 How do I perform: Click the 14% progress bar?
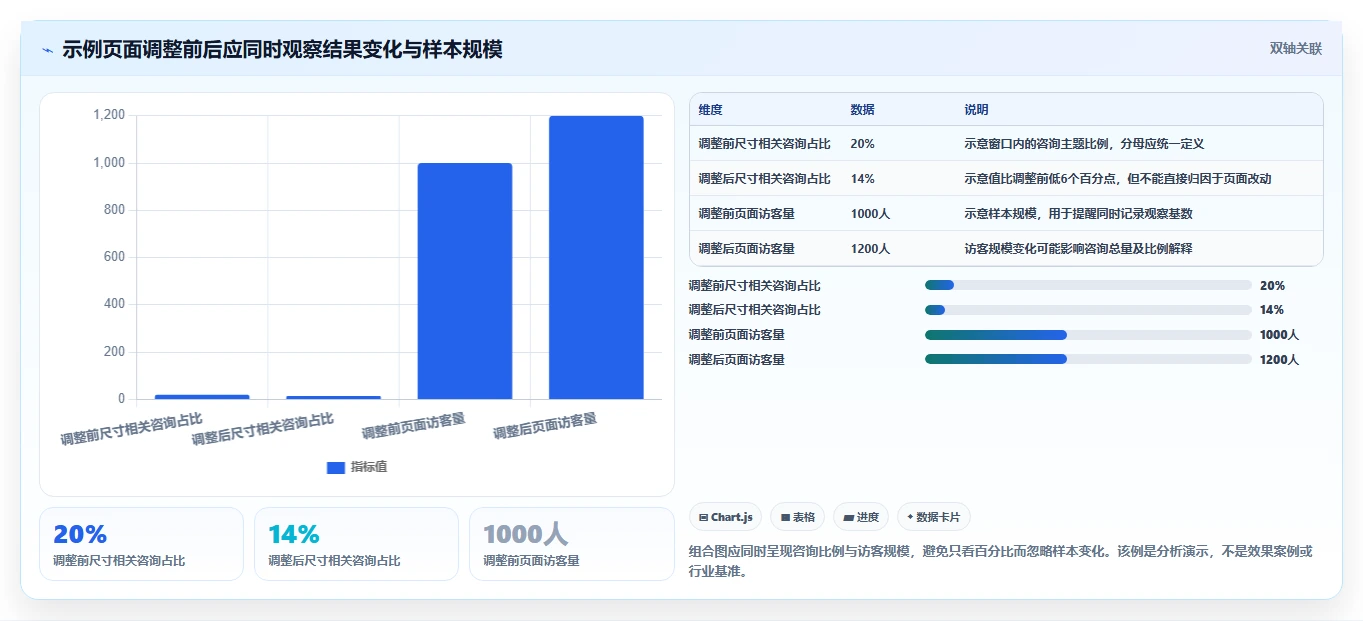click(x=1088, y=310)
